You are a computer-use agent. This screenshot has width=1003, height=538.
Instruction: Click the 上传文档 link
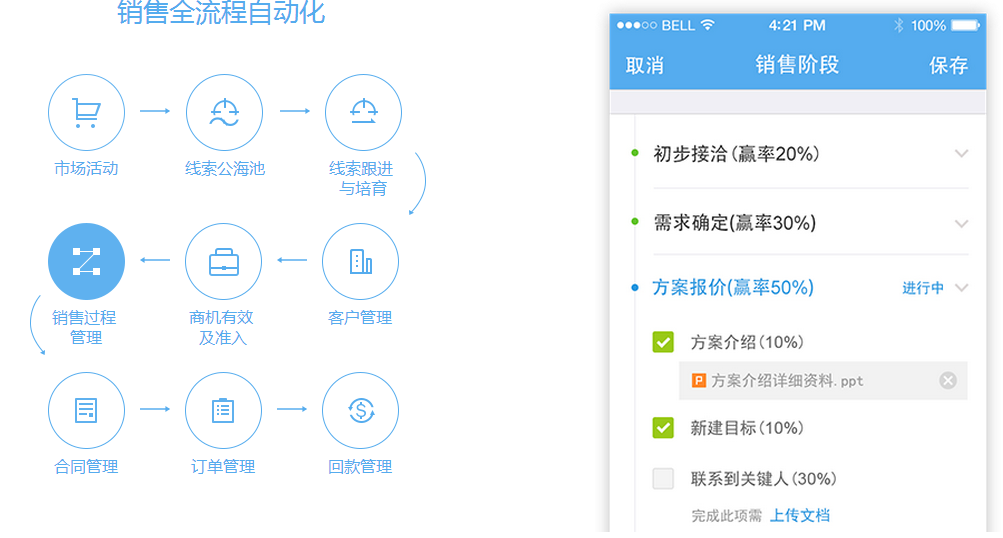tap(799, 516)
